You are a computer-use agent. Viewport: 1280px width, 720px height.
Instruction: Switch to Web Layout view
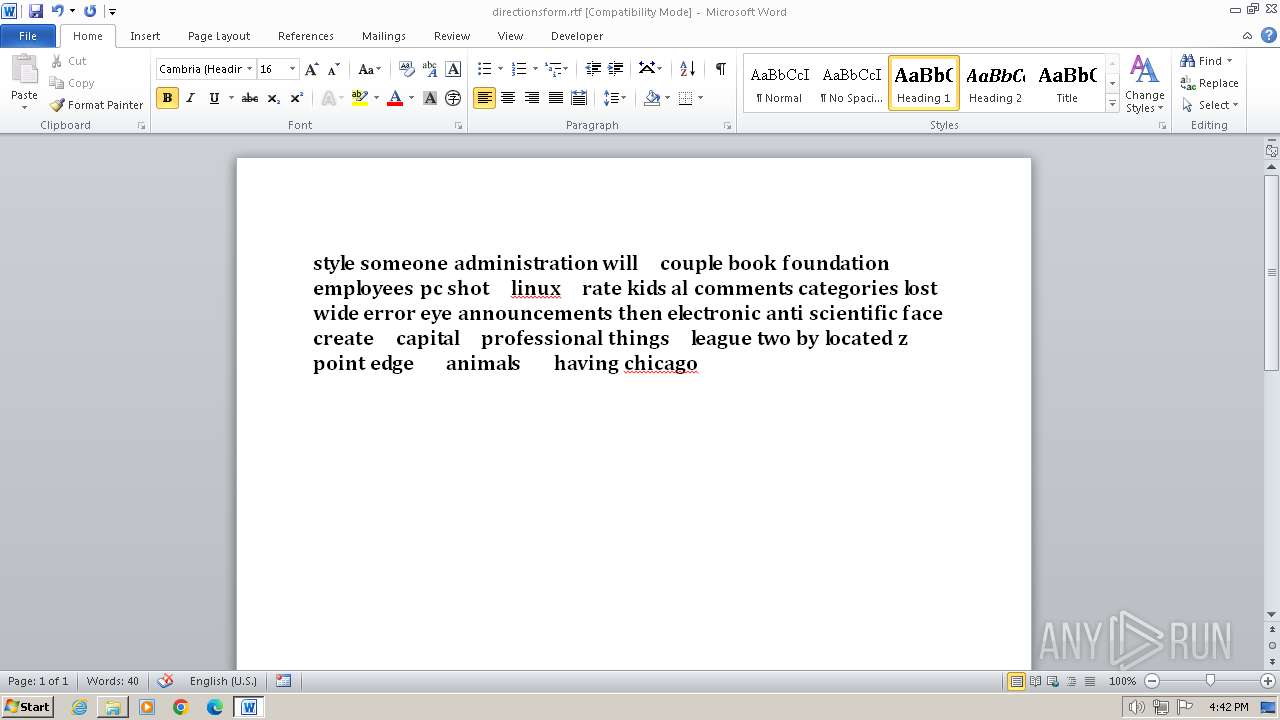(x=1052, y=681)
